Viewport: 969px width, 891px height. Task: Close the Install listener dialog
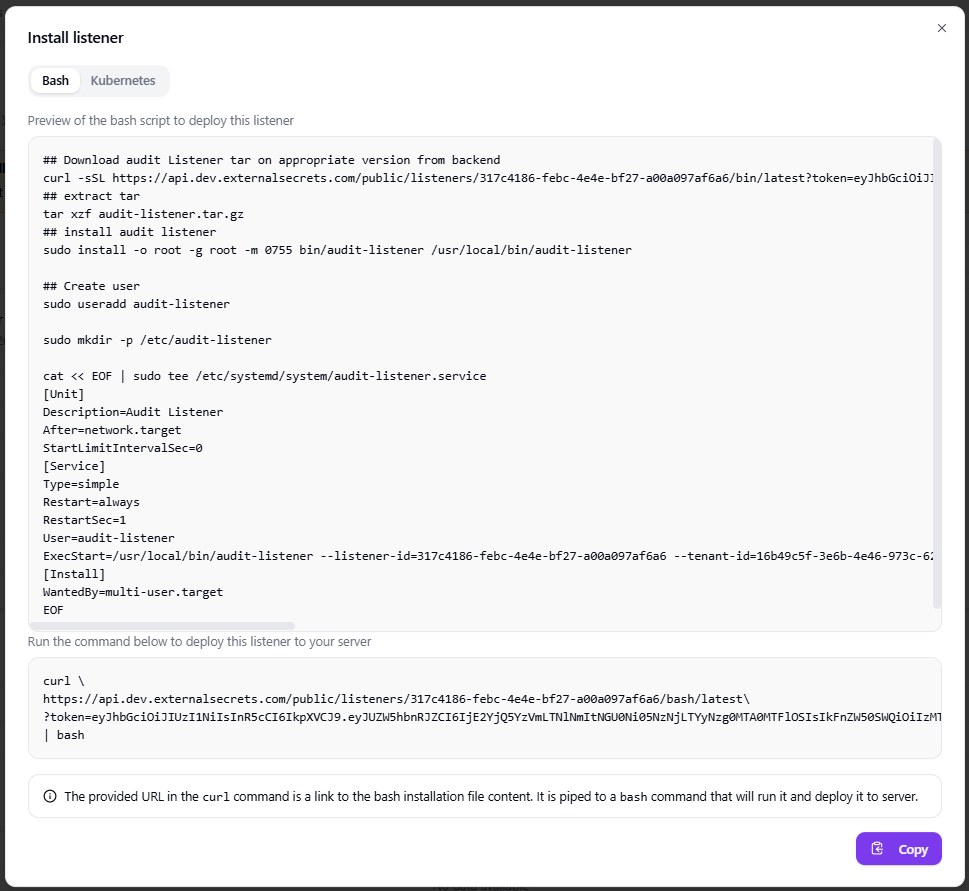[941, 28]
